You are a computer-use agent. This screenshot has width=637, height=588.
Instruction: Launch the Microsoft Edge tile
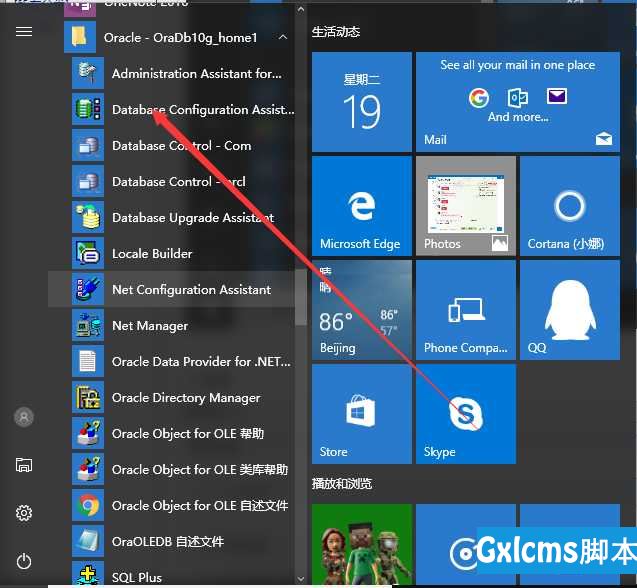(362, 206)
